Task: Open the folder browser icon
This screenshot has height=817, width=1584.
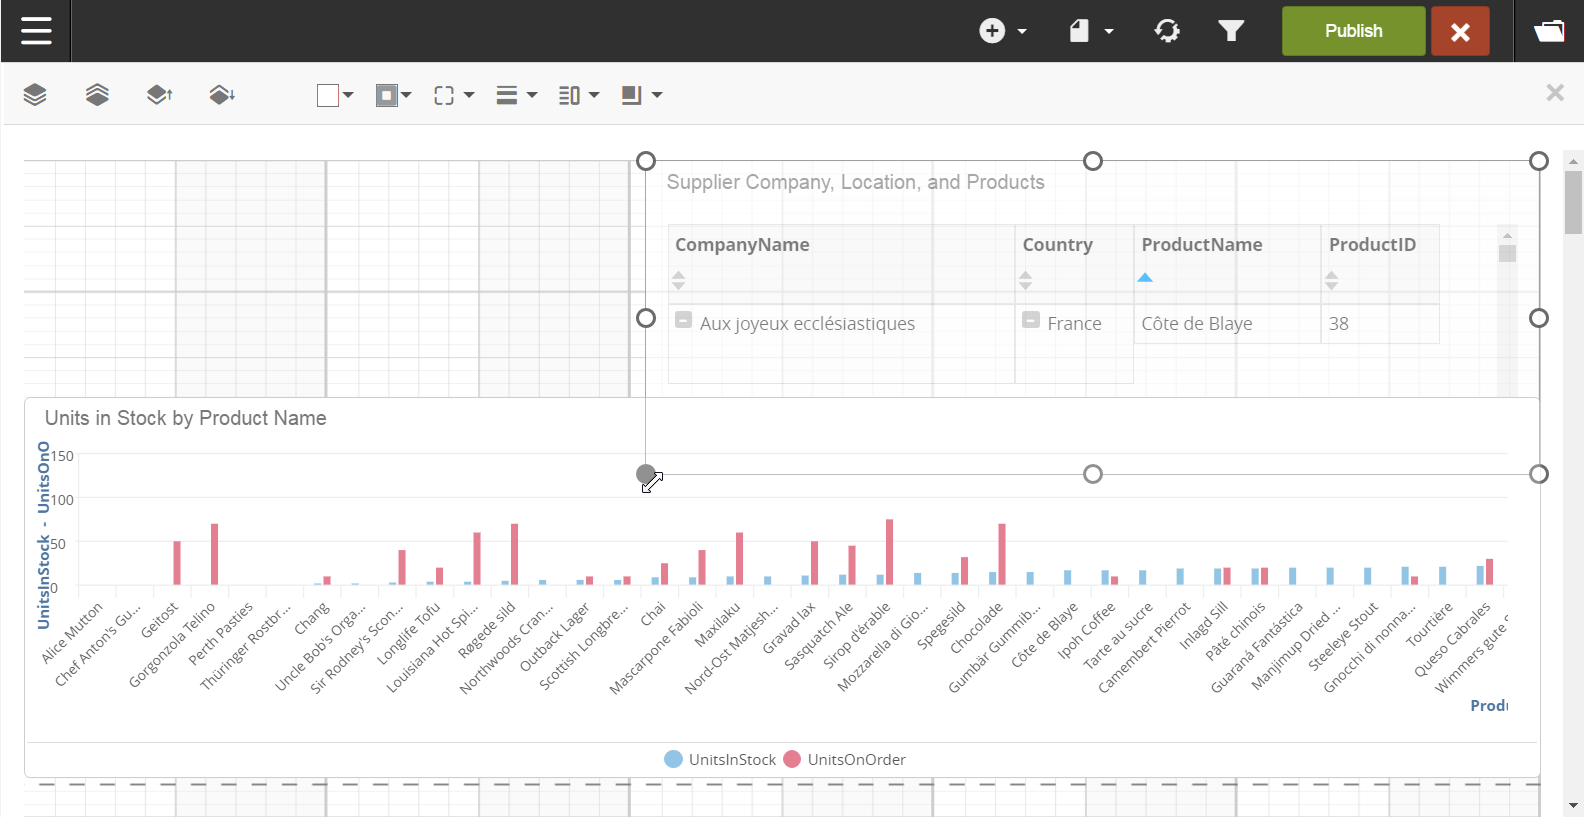Action: [1549, 31]
